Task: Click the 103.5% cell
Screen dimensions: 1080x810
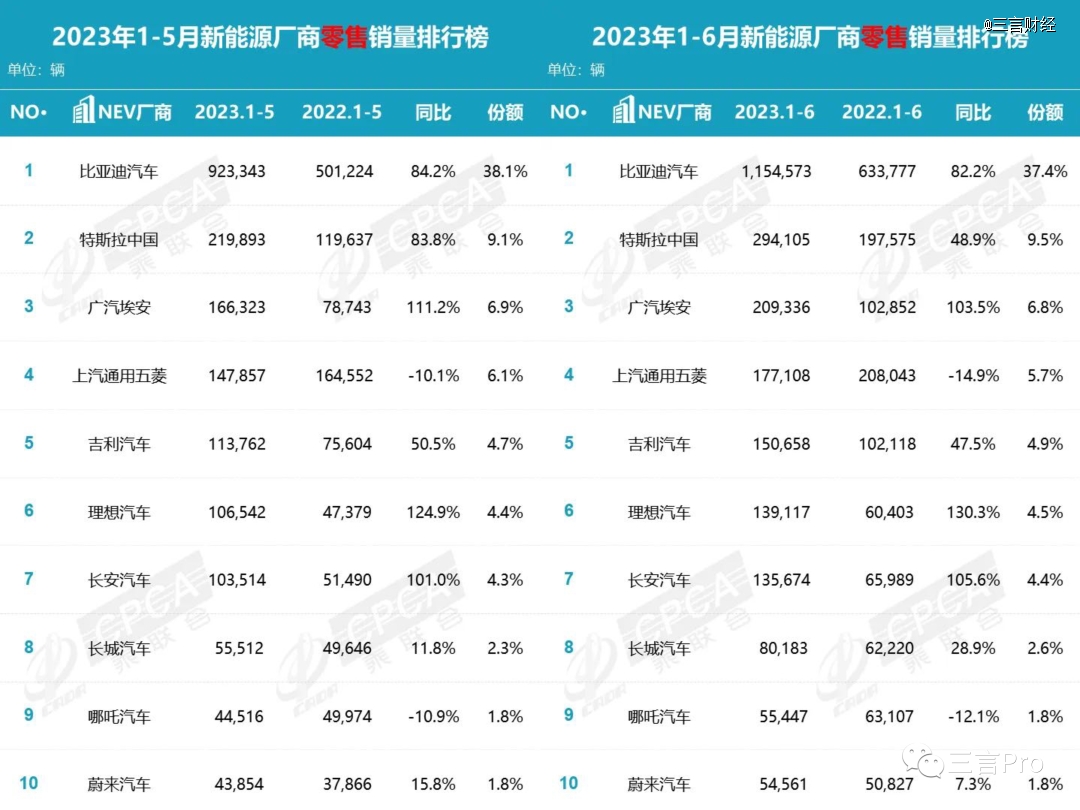Action: pyautogui.click(x=973, y=307)
